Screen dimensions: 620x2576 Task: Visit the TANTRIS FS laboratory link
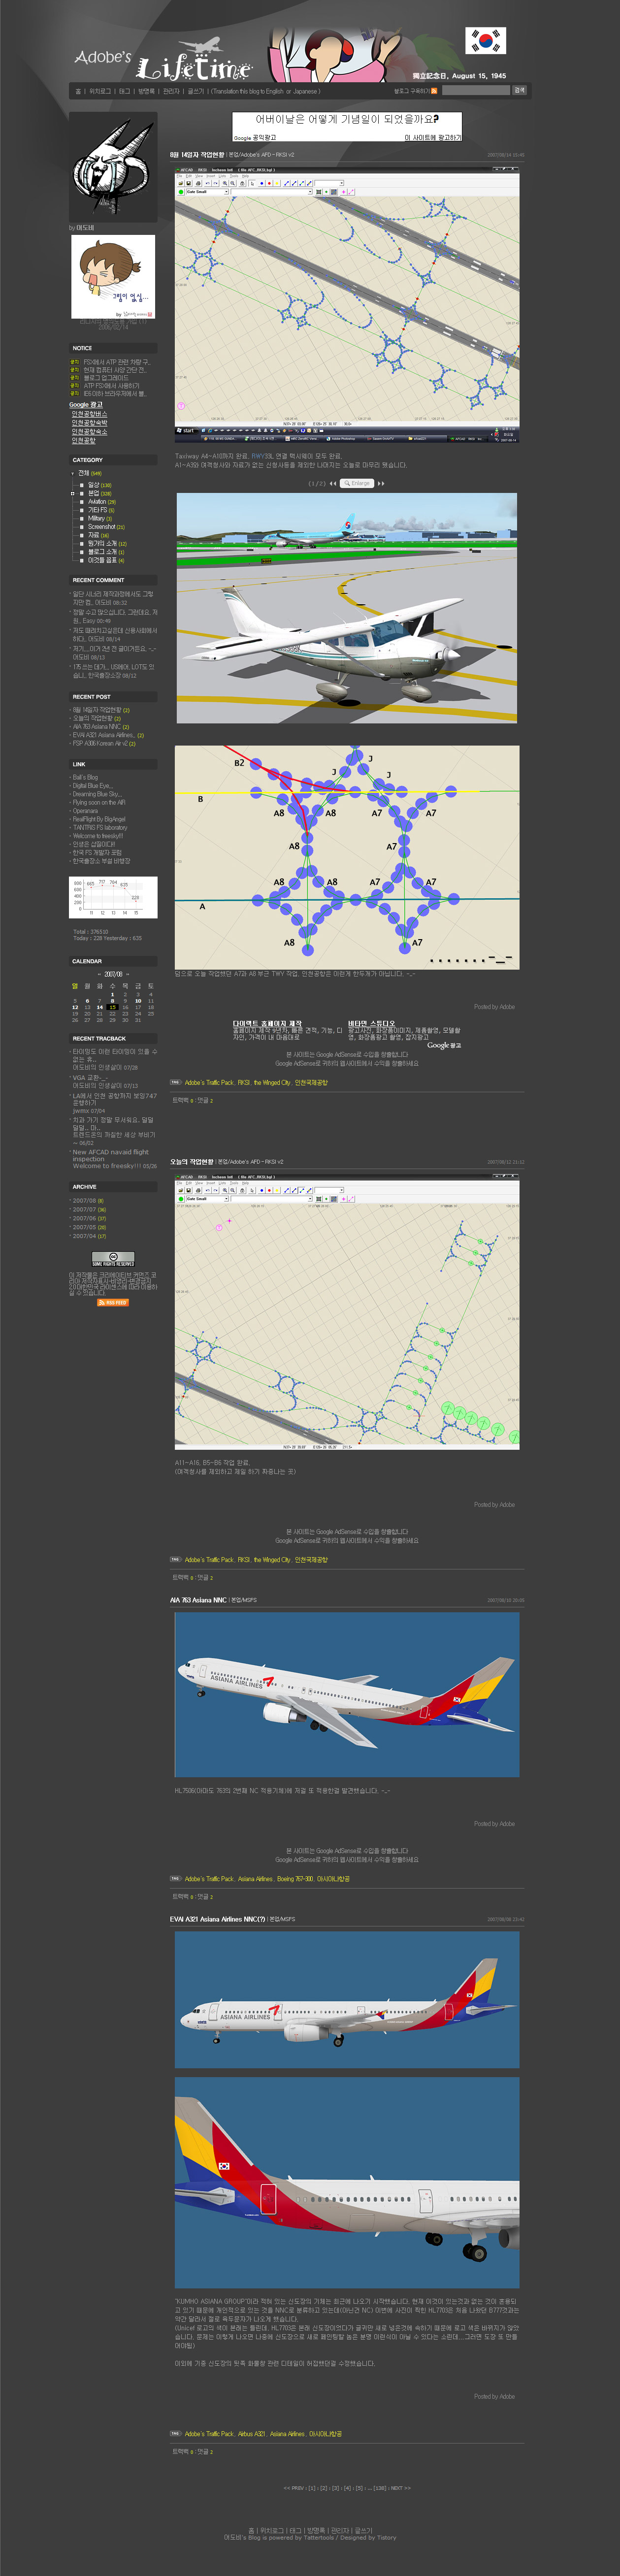pyautogui.click(x=100, y=828)
